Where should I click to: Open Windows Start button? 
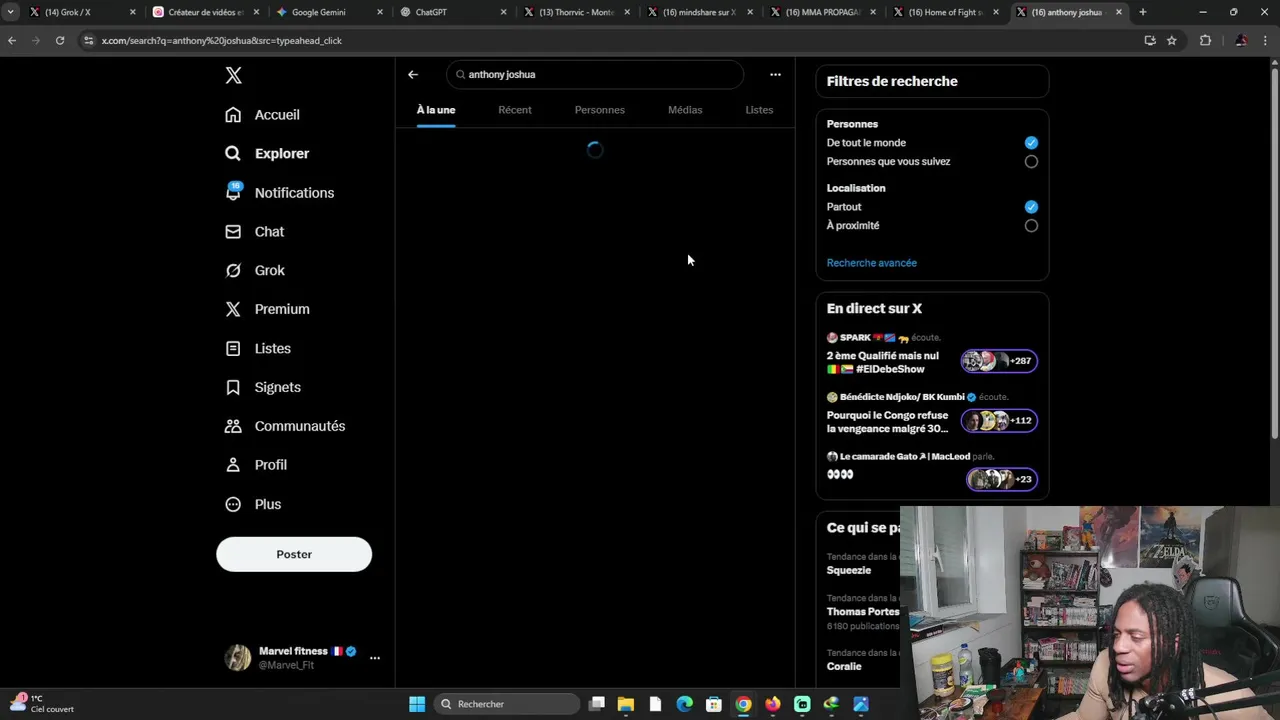coord(417,704)
